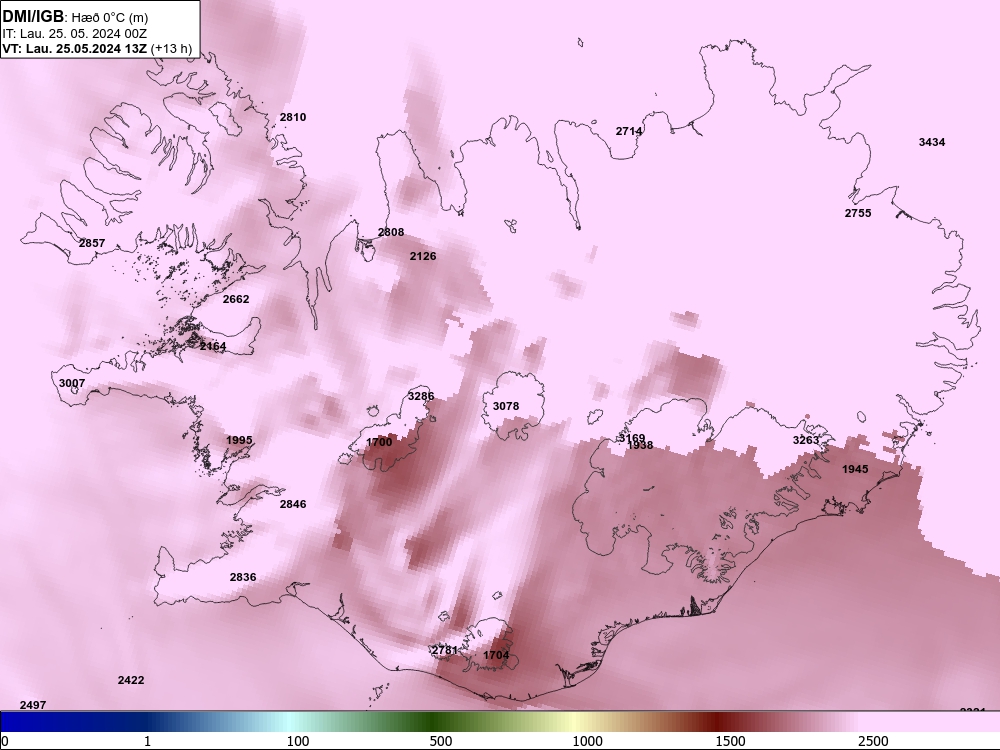Click the 'VT: Lau. 25.05.2024 13Z' line
Image resolution: width=1000 pixels, height=750 pixels.
[x=75, y=48]
